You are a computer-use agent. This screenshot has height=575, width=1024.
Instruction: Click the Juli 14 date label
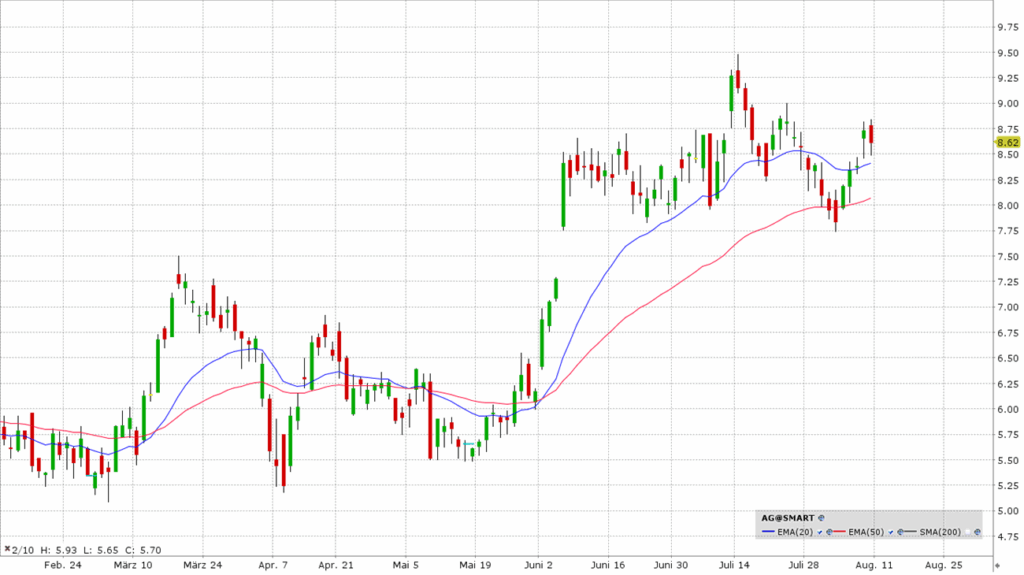point(734,565)
